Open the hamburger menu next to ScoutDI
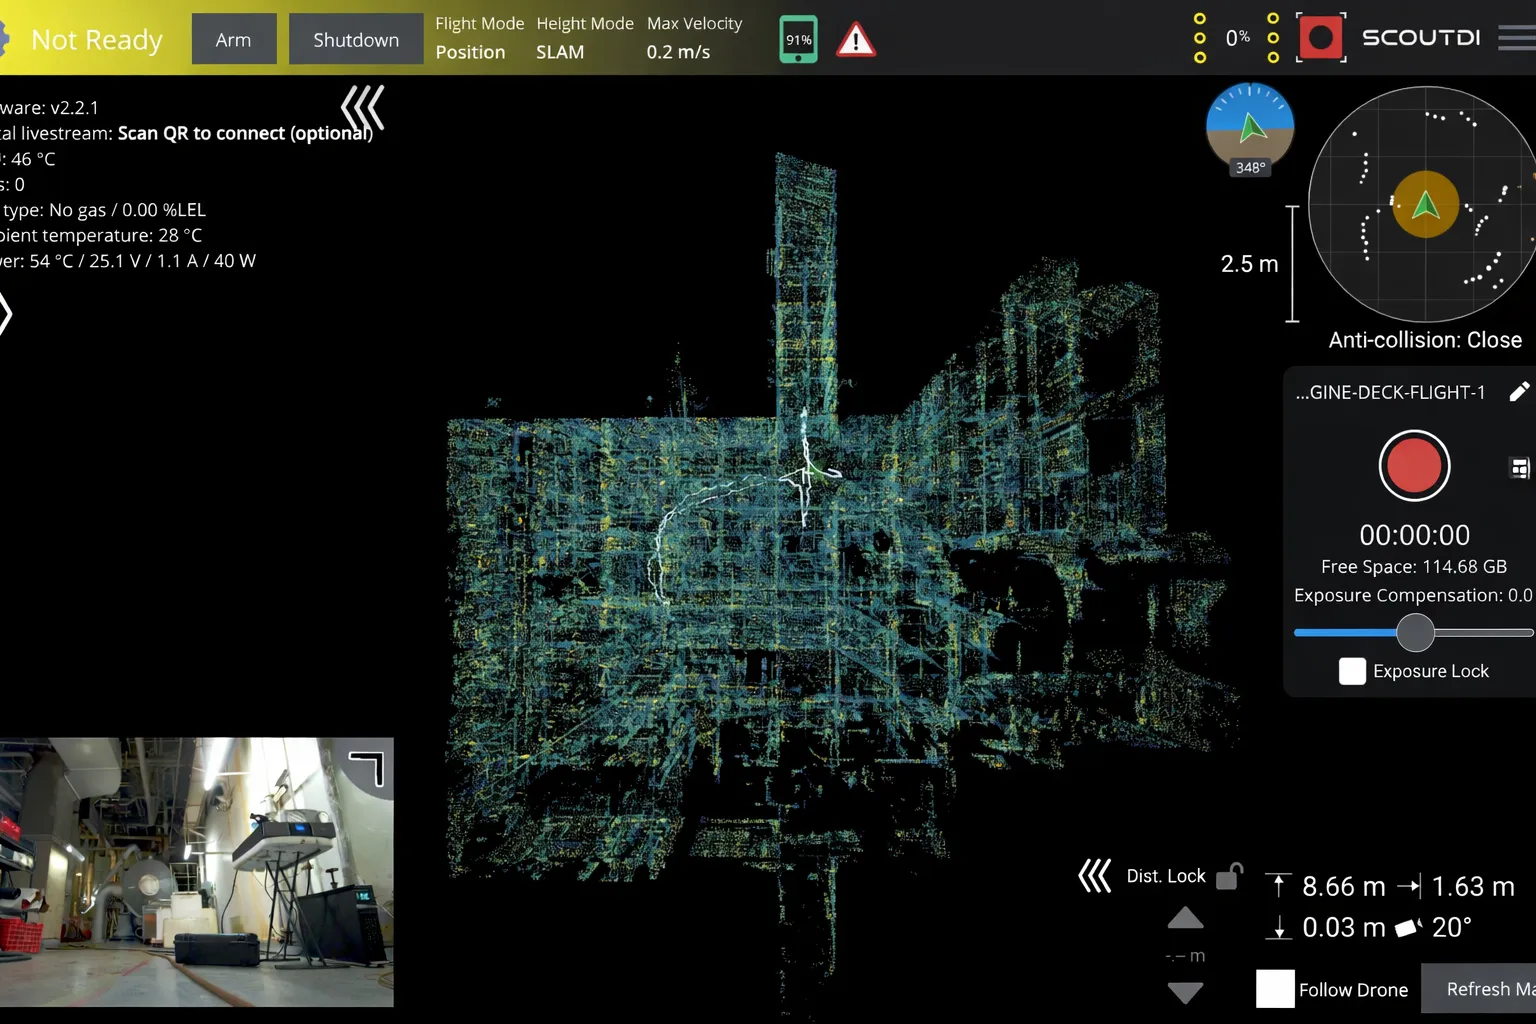This screenshot has height=1024, width=1536. coord(1516,38)
